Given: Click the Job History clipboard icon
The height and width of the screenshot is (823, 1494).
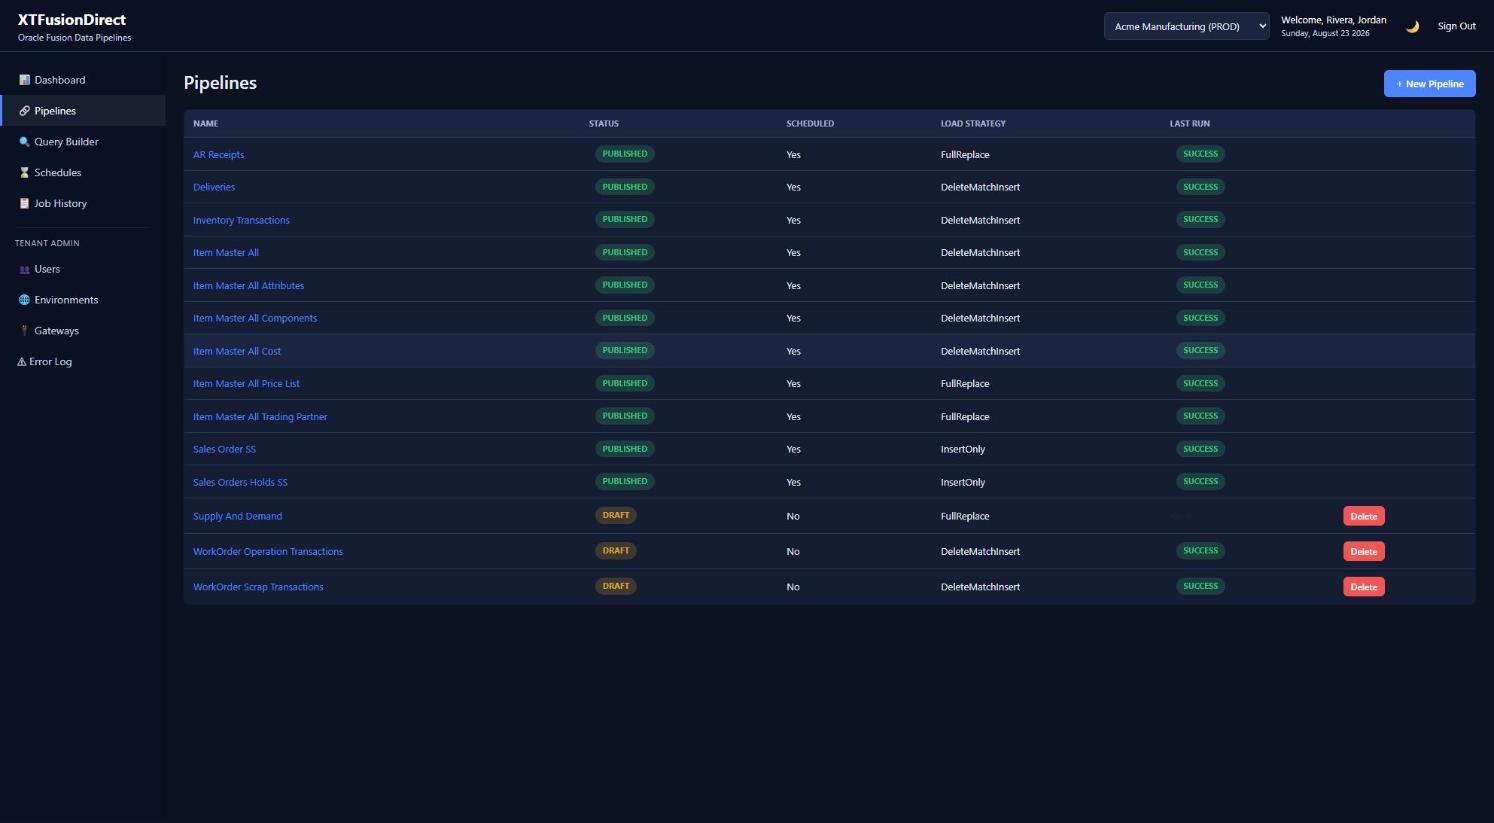Looking at the screenshot, I should 25,204.
